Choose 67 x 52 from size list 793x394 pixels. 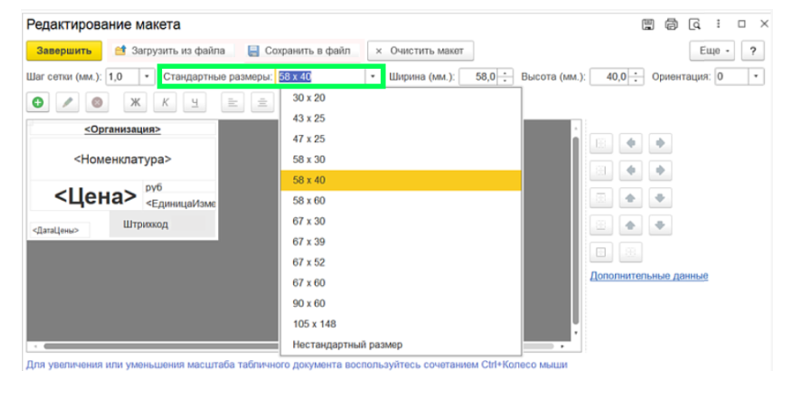(x=401, y=262)
